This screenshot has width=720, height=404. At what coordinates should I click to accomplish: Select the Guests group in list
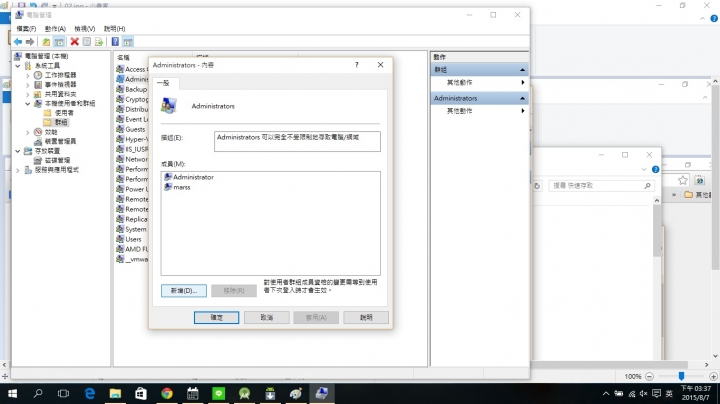(x=131, y=129)
